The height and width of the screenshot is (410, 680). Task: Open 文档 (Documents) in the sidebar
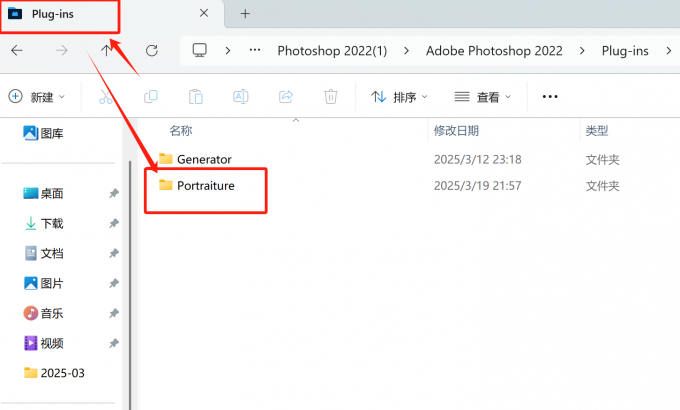(43, 253)
